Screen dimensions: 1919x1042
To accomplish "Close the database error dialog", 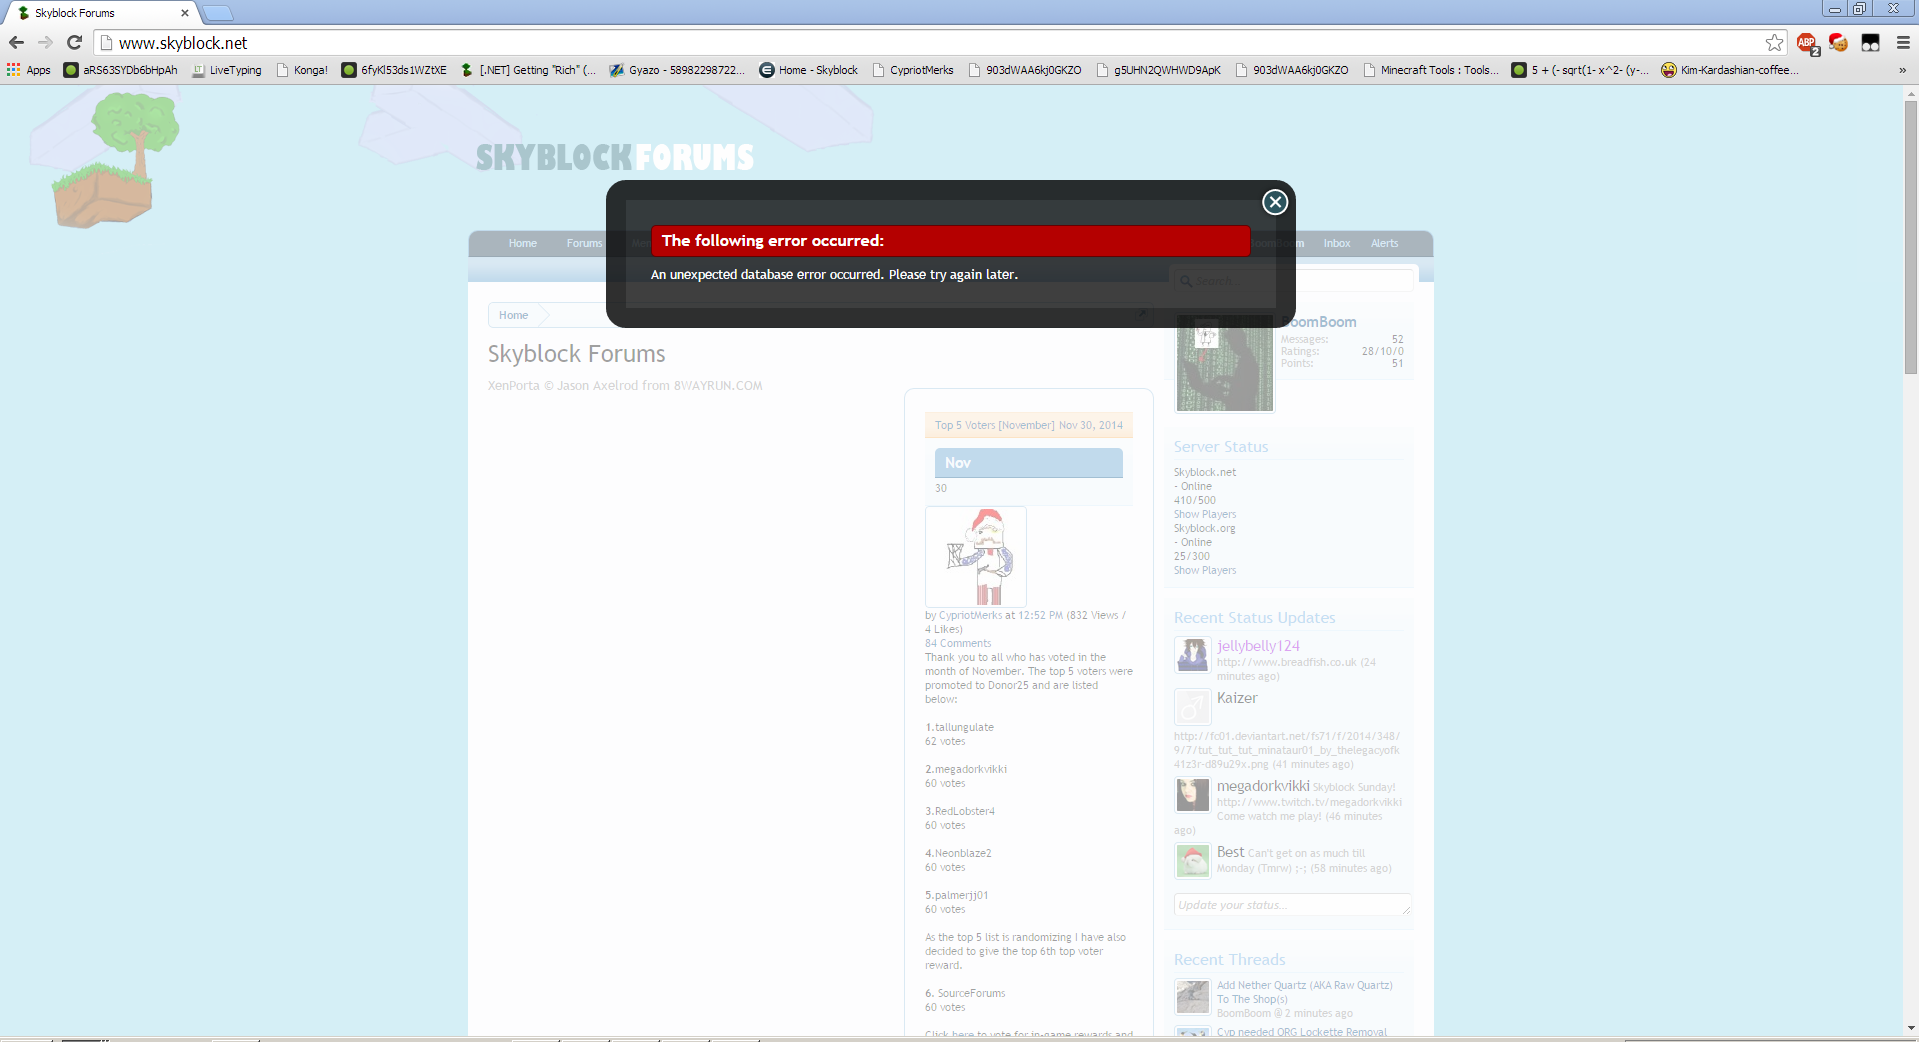I will point(1274,202).
